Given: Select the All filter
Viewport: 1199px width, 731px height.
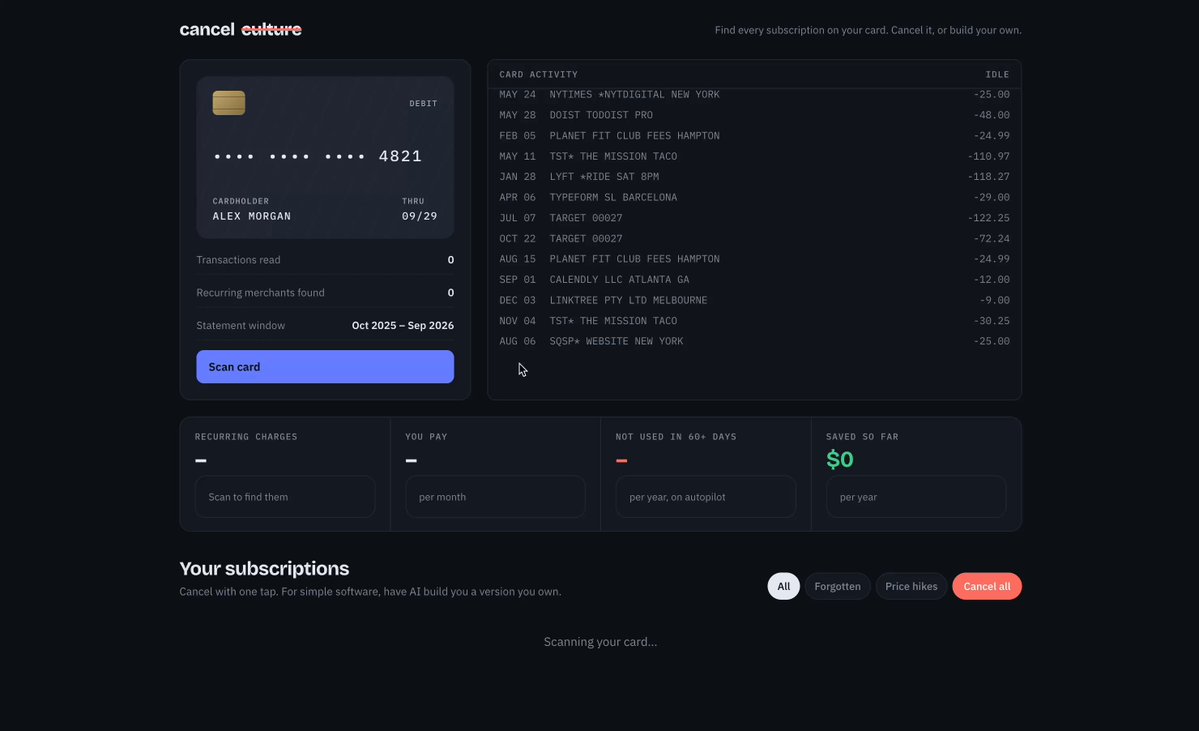Looking at the screenshot, I should coord(783,586).
